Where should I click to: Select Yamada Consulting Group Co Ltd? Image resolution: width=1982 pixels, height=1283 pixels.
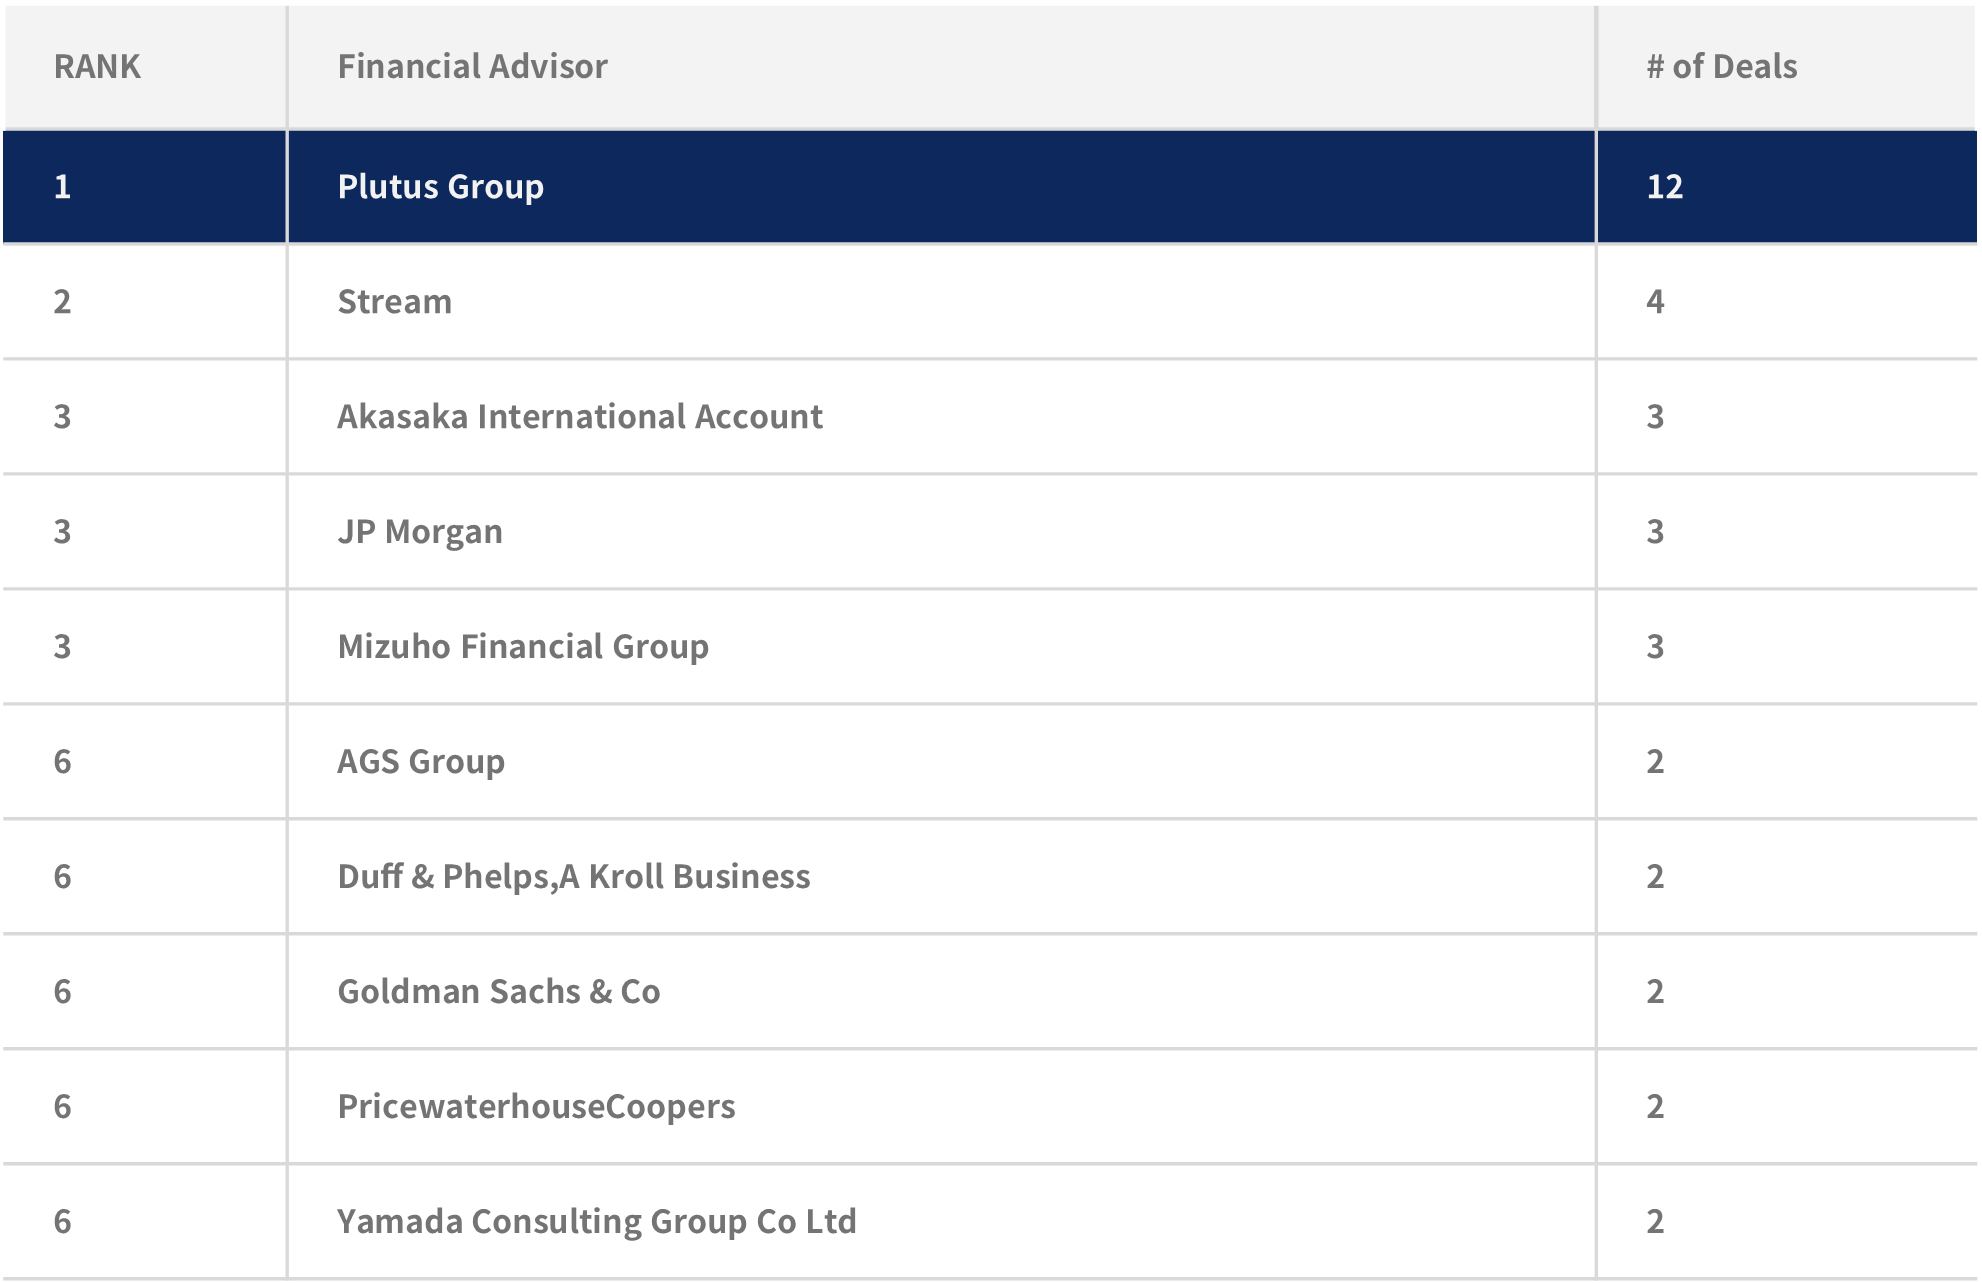point(597,1222)
